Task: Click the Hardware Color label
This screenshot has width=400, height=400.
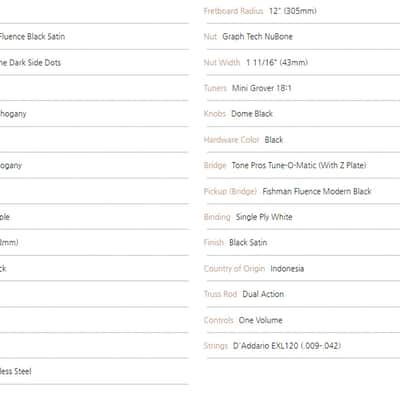Action: pos(231,140)
